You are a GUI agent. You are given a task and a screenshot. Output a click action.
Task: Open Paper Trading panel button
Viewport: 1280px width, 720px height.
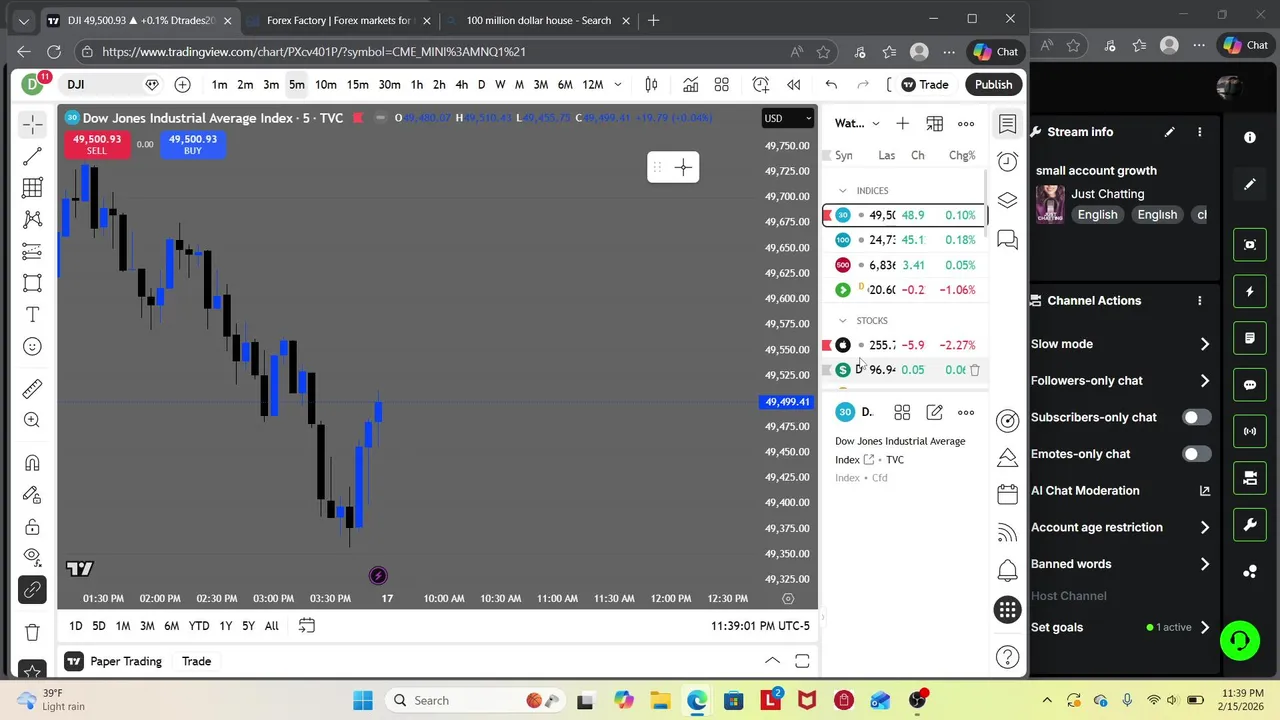tap(113, 661)
